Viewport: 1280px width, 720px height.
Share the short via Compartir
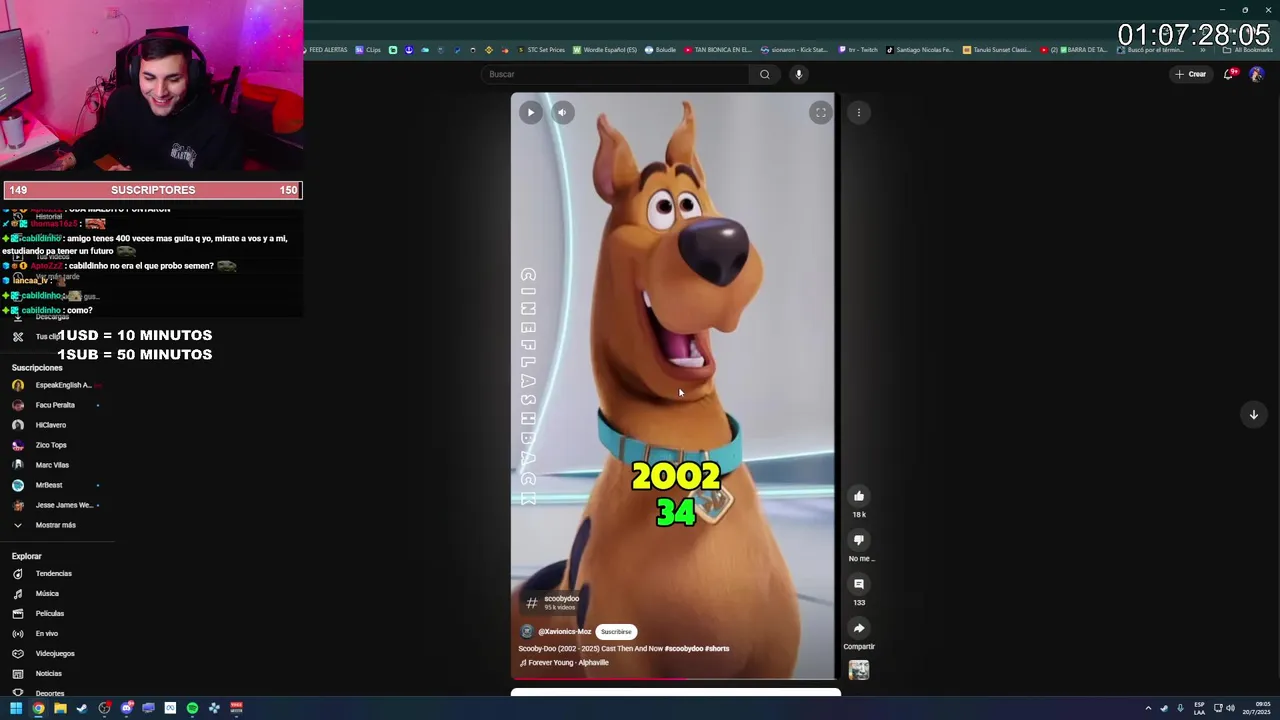859,628
